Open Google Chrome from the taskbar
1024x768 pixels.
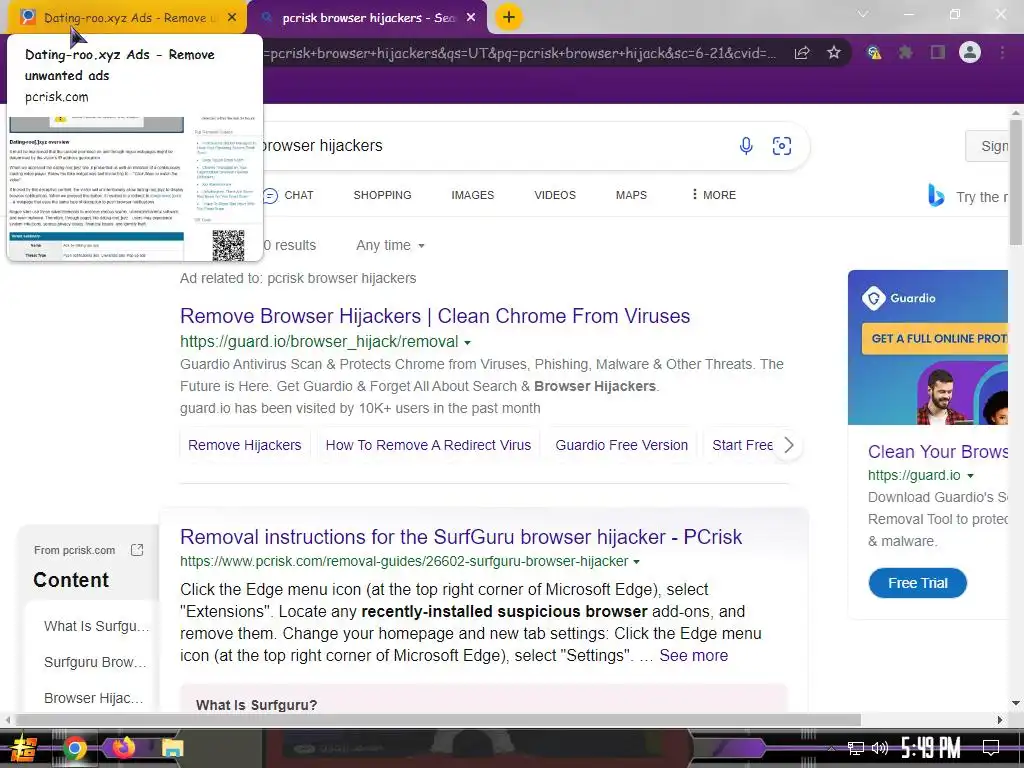click(75, 748)
